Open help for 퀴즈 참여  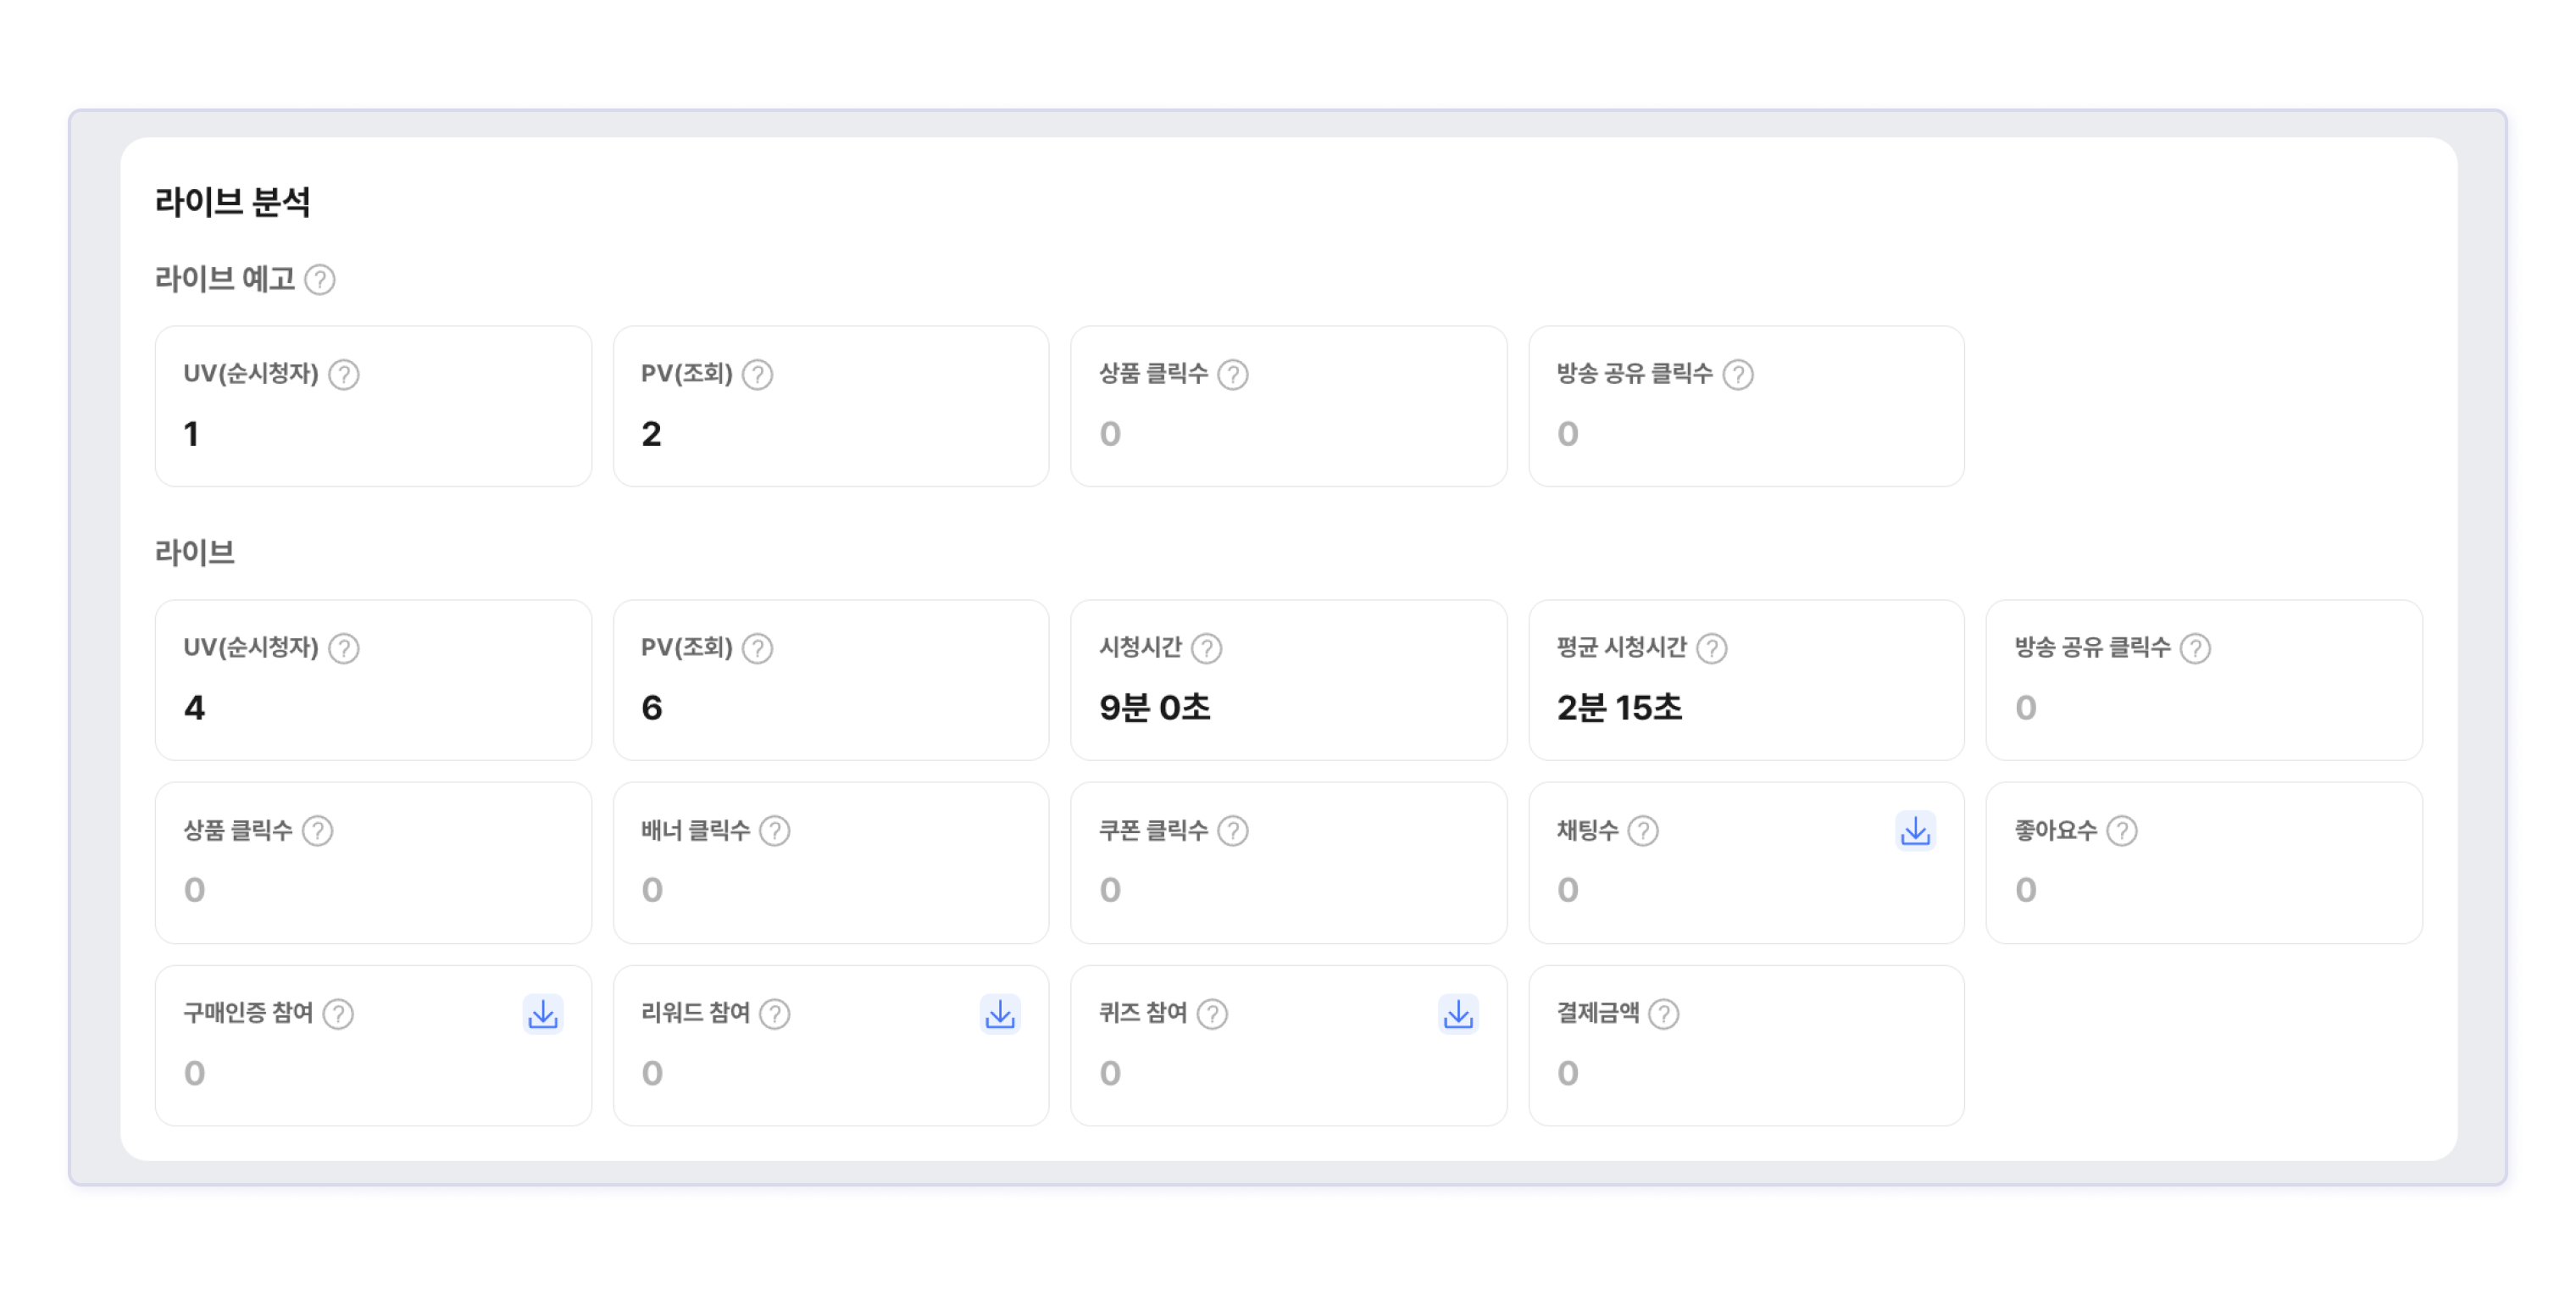pyautogui.click(x=1212, y=1014)
